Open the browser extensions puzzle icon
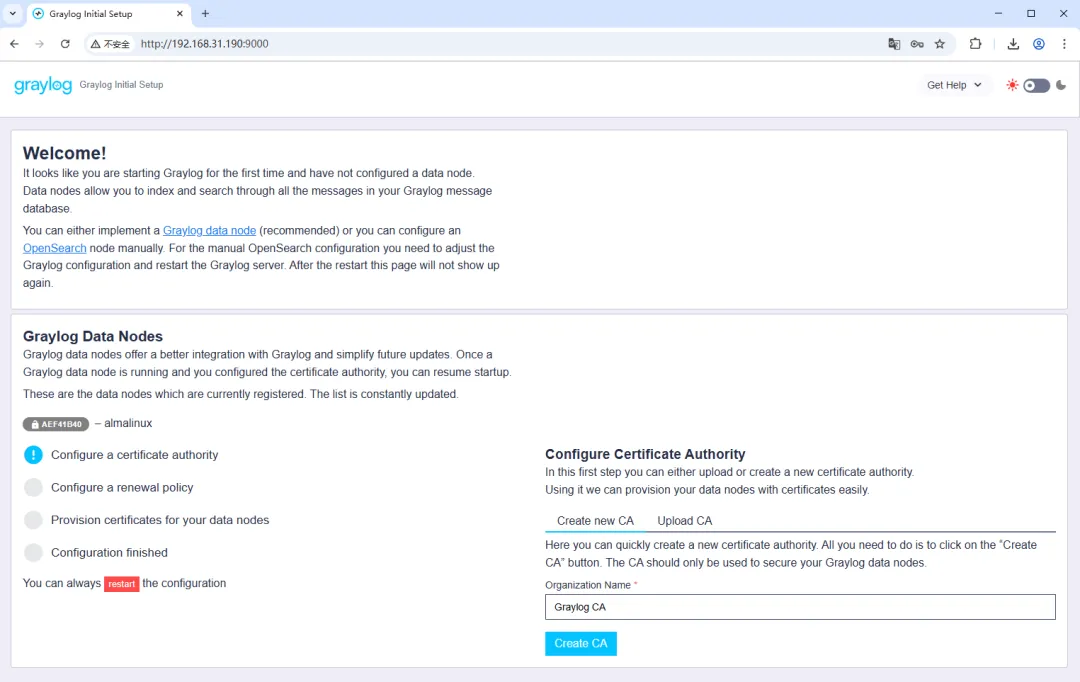Screen dimensions: 1080x682 975,43
